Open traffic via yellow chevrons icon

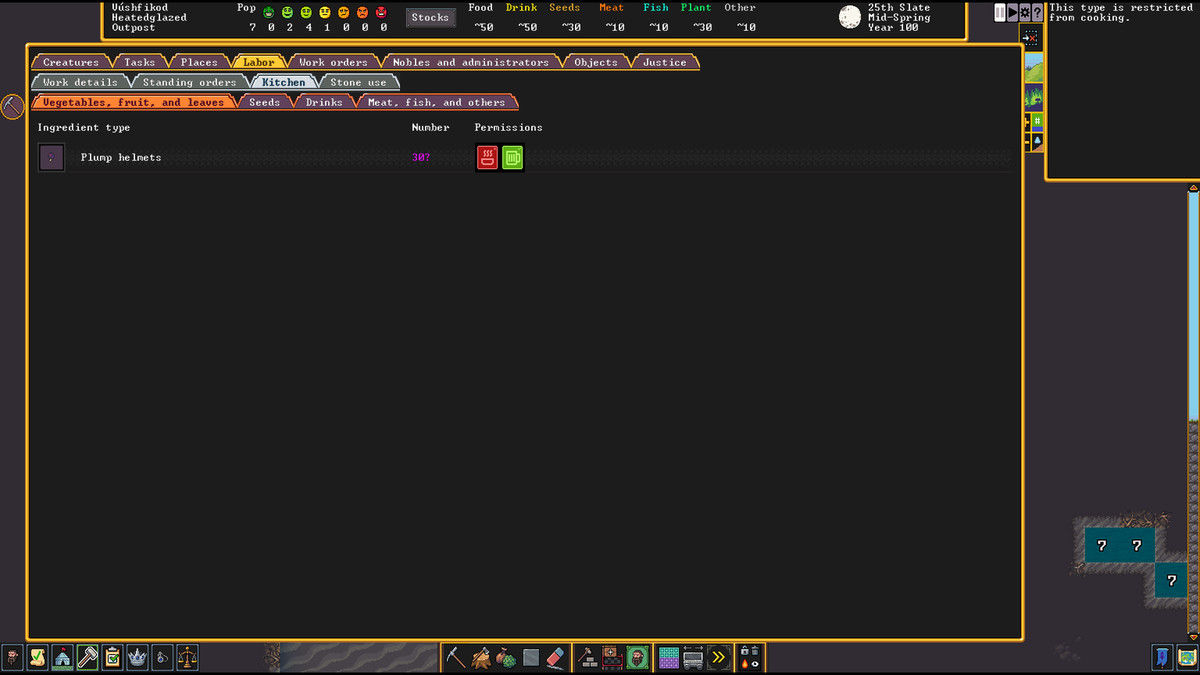click(718, 658)
